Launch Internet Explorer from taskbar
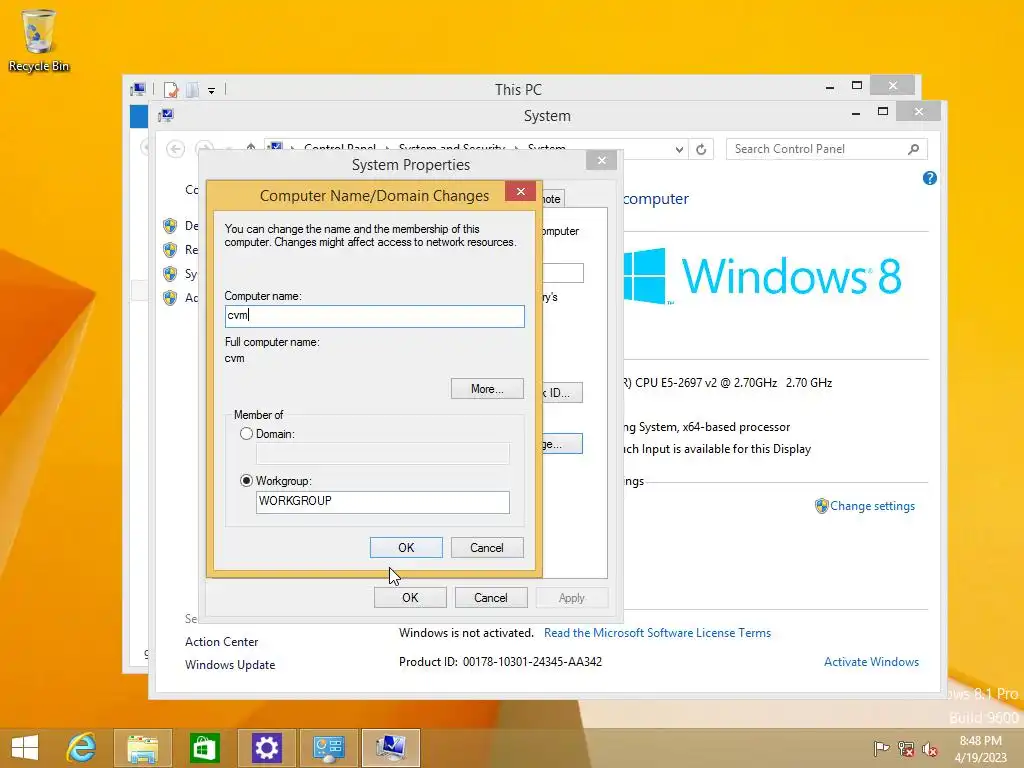1024x768 pixels. [x=82, y=748]
